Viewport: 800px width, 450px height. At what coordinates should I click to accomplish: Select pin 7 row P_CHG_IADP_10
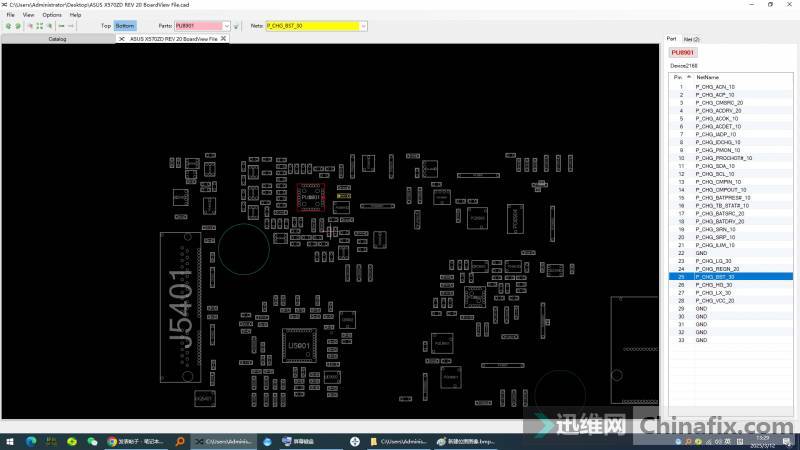pos(731,134)
